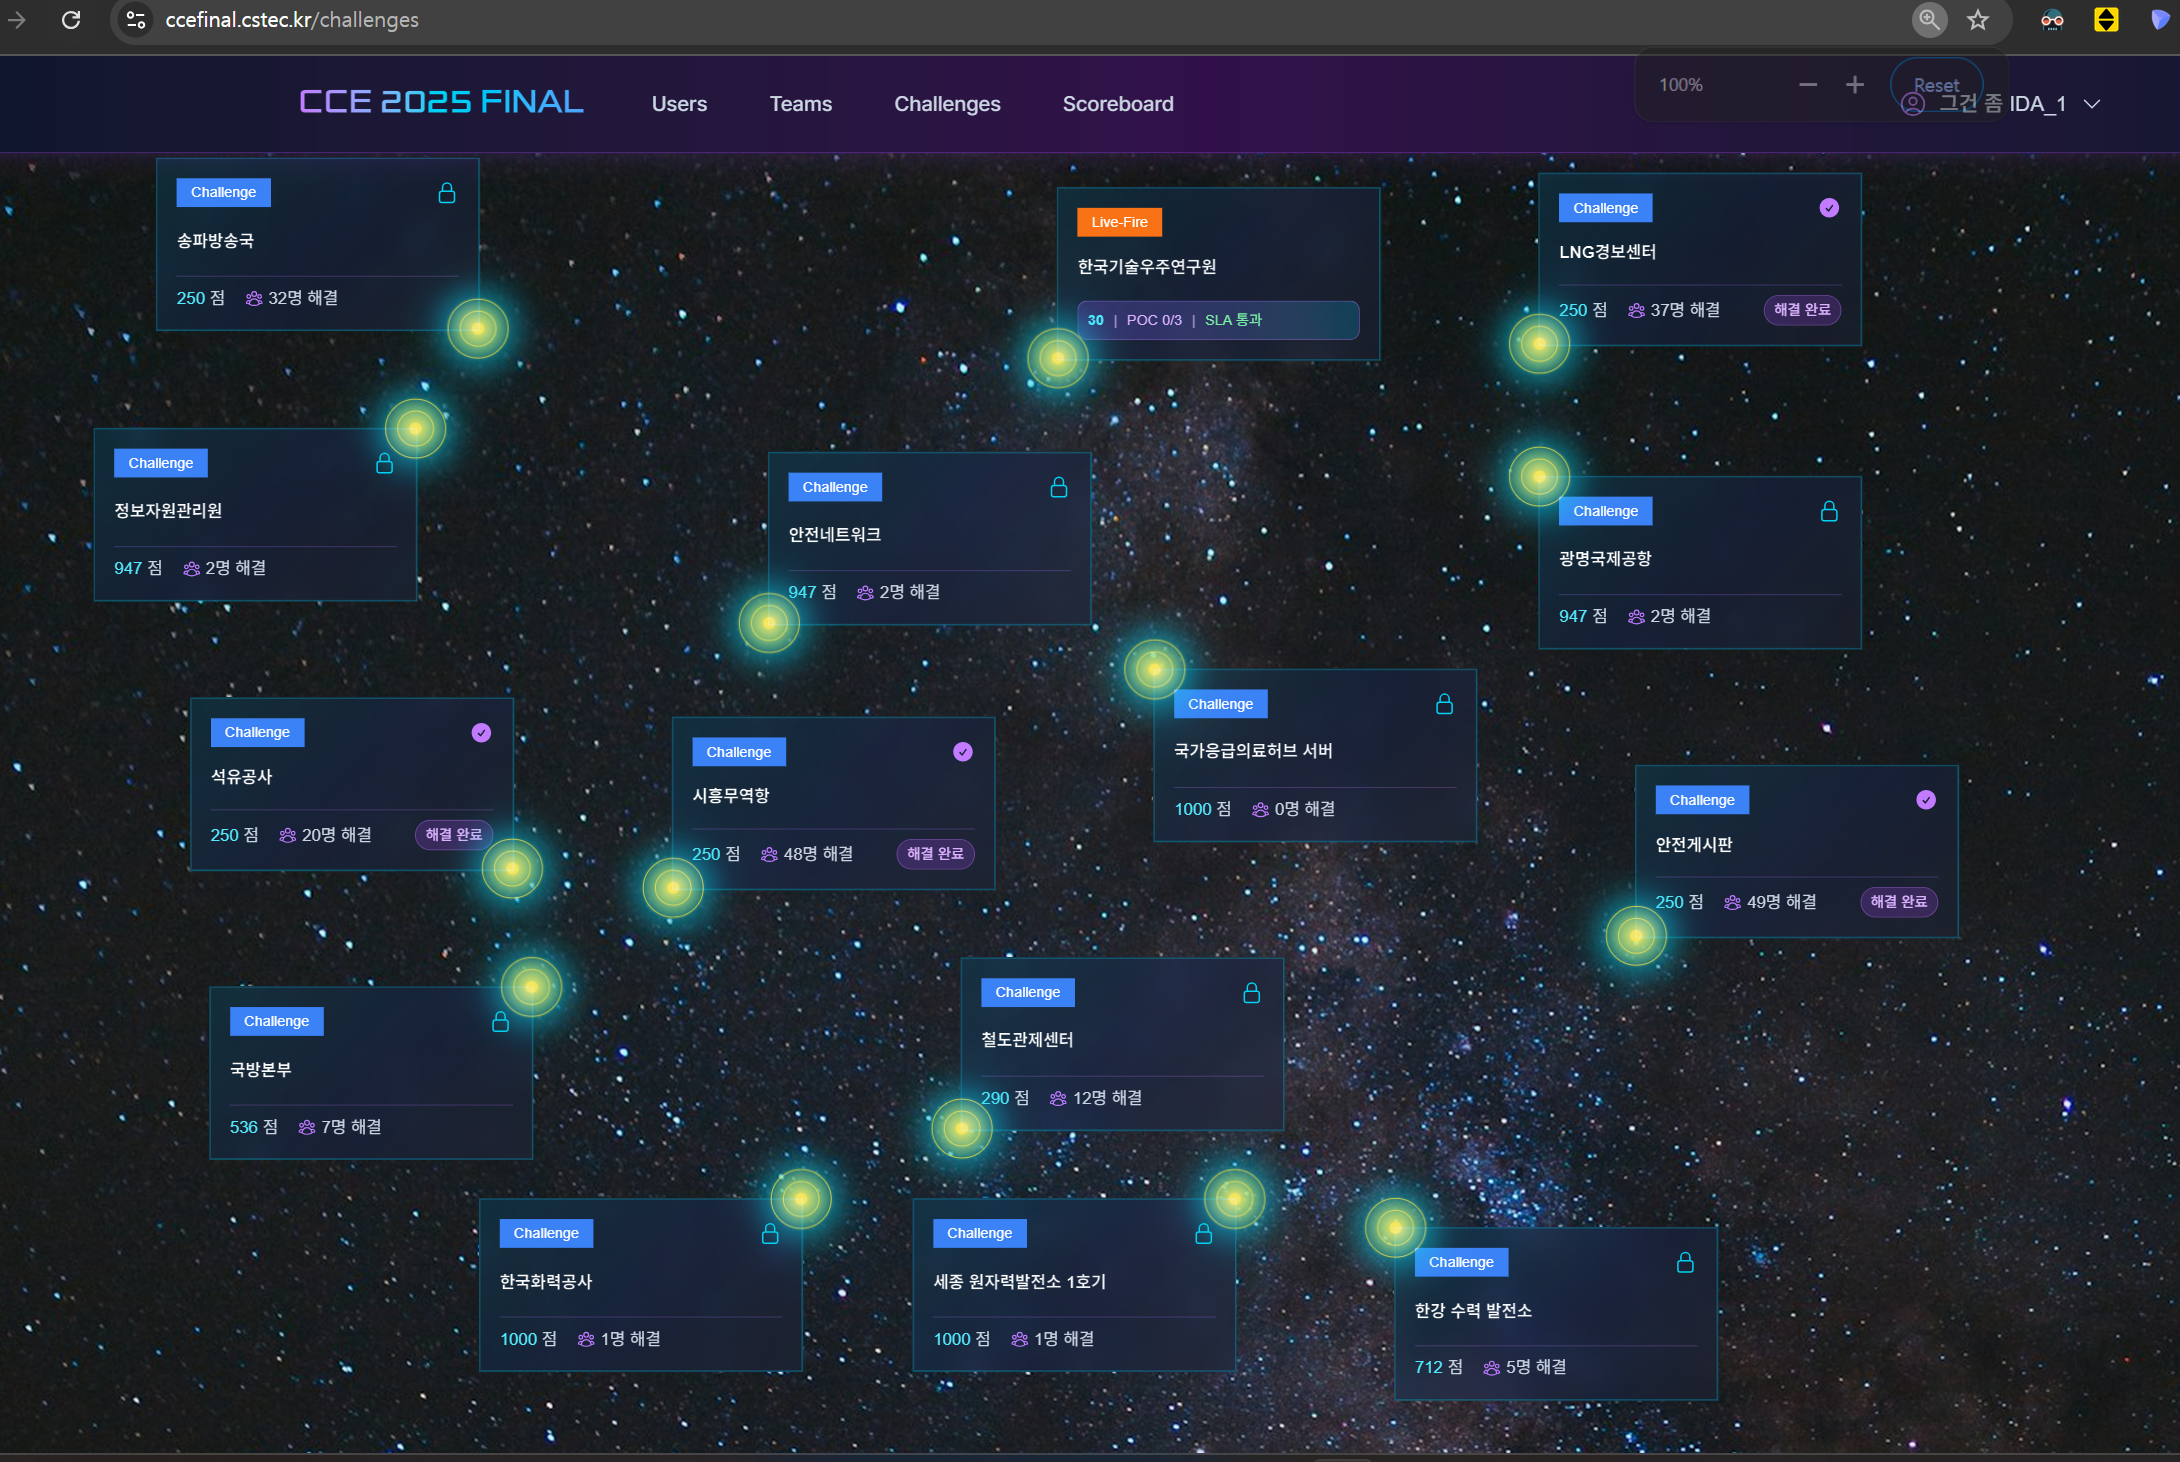Click the solved checkmark on 시흥무역항 card

963,752
